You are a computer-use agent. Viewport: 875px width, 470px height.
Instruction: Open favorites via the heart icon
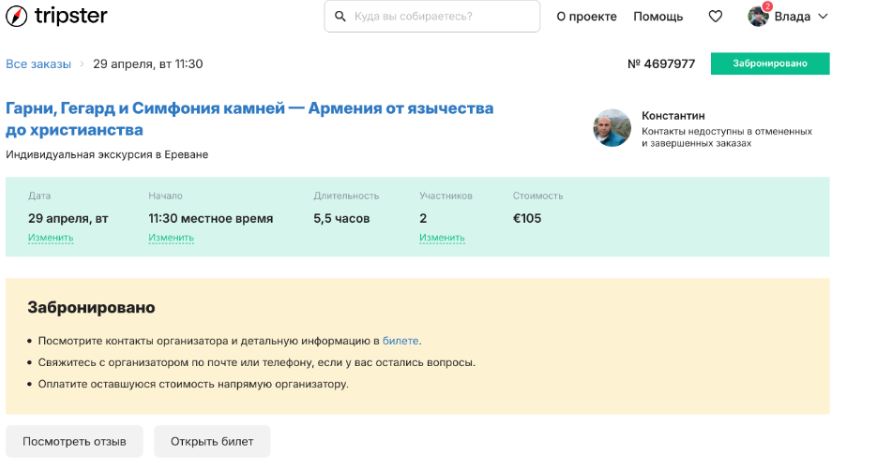715,16
